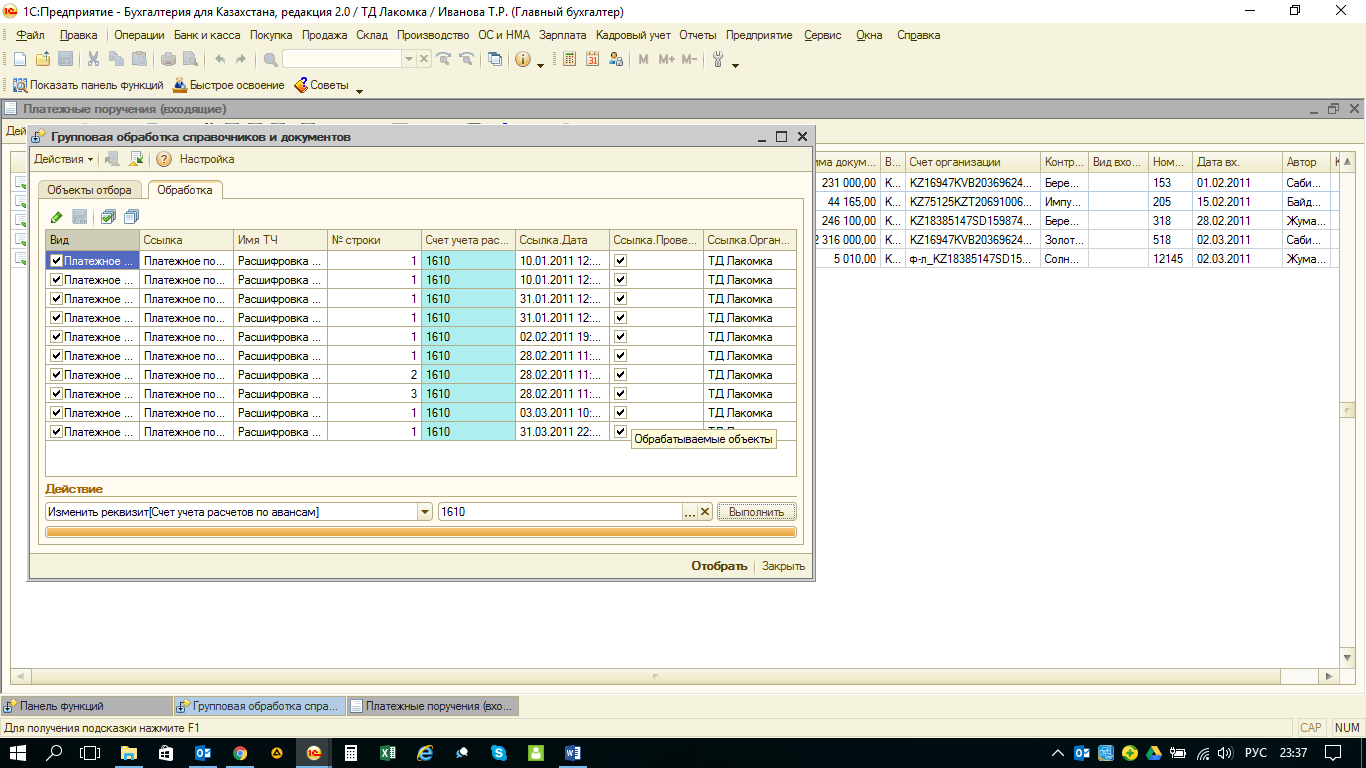Switch to Панель функций window tab at bottom
This screenshot has width=1366, height=768.
point(86,706)
